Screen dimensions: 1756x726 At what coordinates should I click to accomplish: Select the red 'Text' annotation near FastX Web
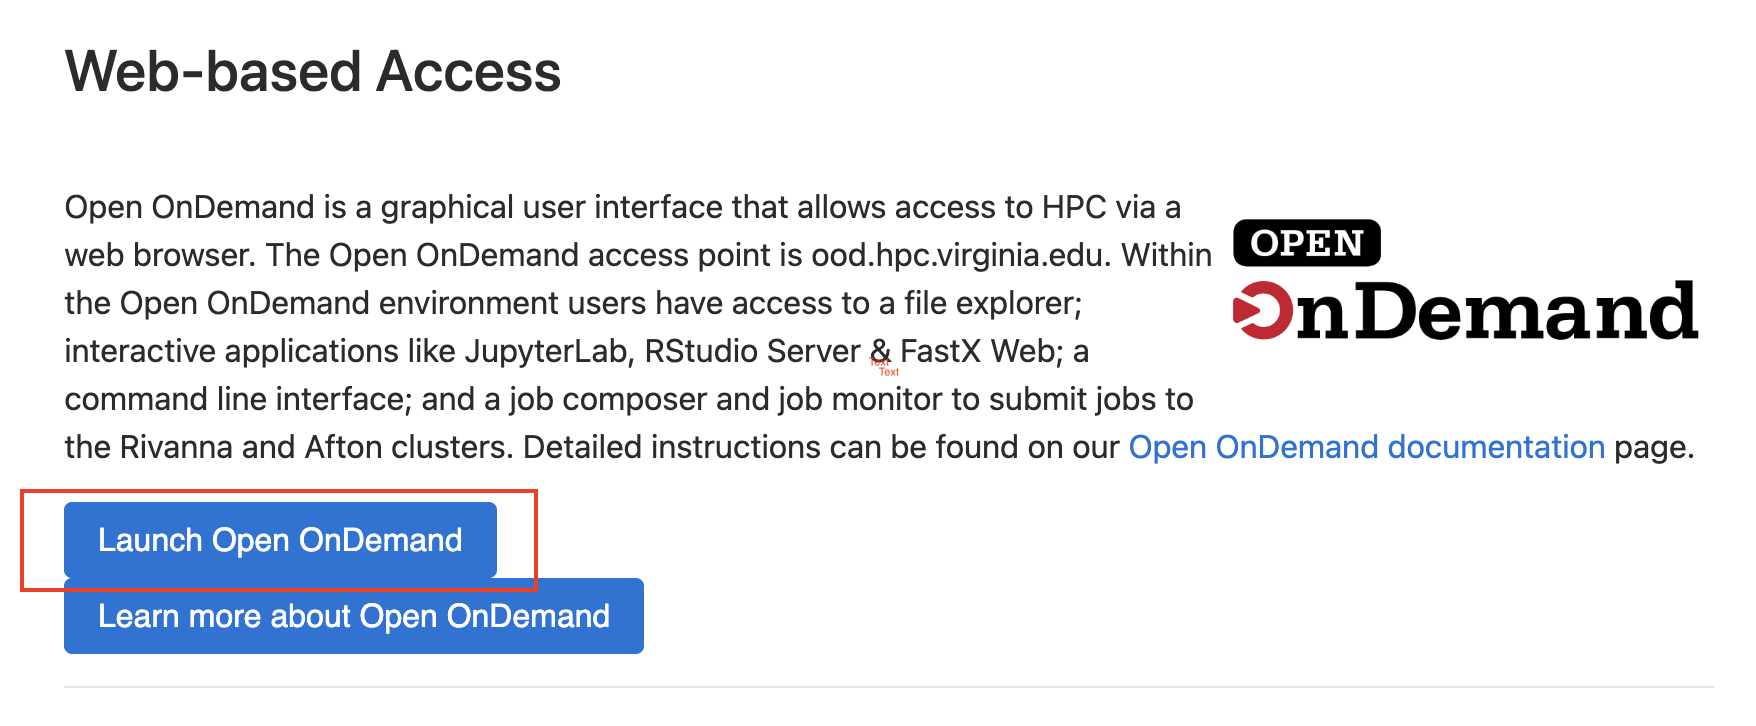pos(879,360)
